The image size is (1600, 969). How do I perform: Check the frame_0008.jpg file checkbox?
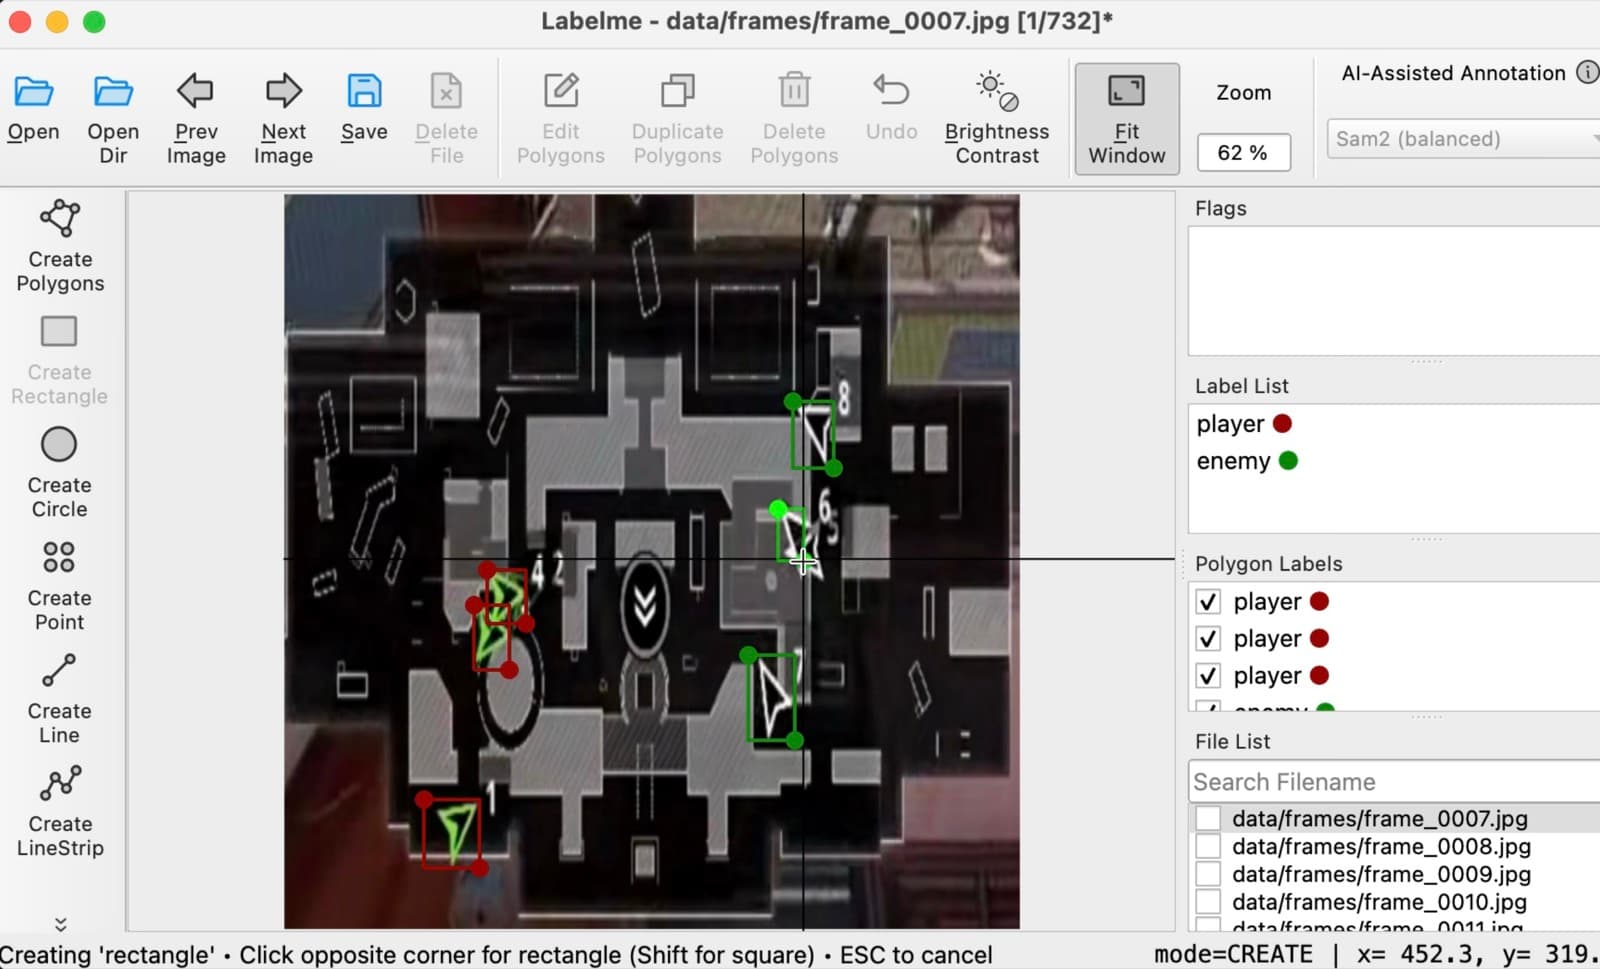[x=1208, y=846]
